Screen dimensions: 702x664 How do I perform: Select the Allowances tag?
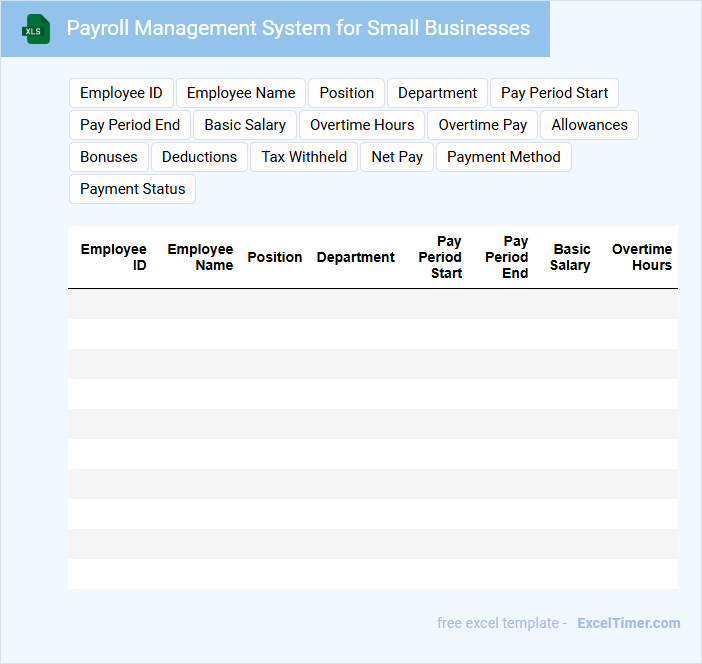(x=589, y=125)
